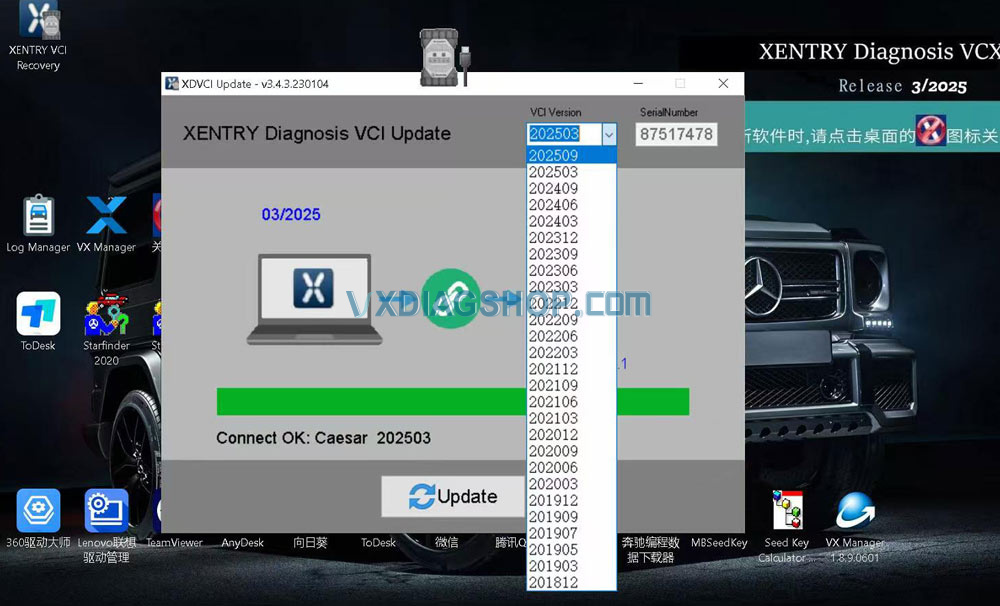Image resolution: width=1000 pixels, height=606 pixels.
Task: Select version 202503 from list
Action: pos(571,172)
